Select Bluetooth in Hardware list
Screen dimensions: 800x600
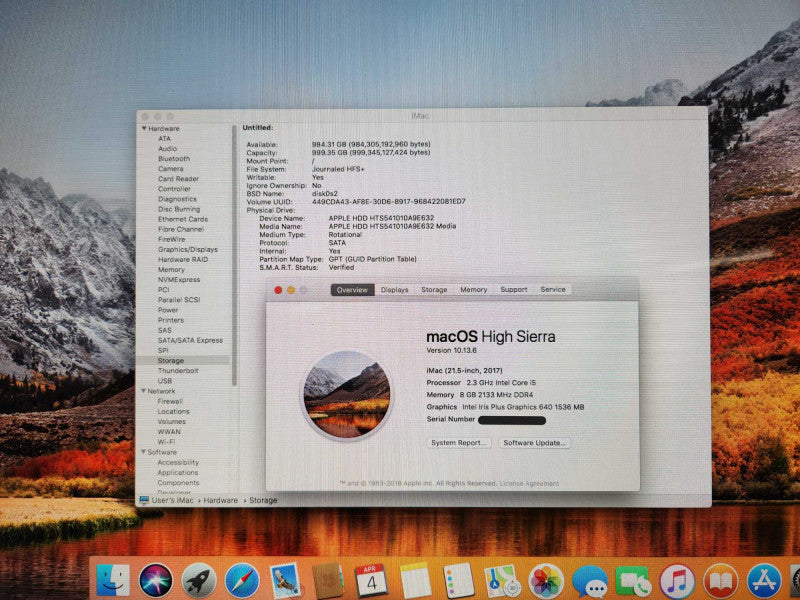pos(174,159)
